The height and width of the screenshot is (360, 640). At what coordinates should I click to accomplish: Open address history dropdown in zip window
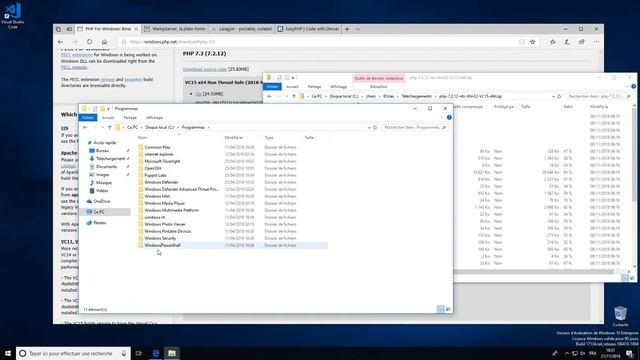pyautogui.click(x=553, y=96)
